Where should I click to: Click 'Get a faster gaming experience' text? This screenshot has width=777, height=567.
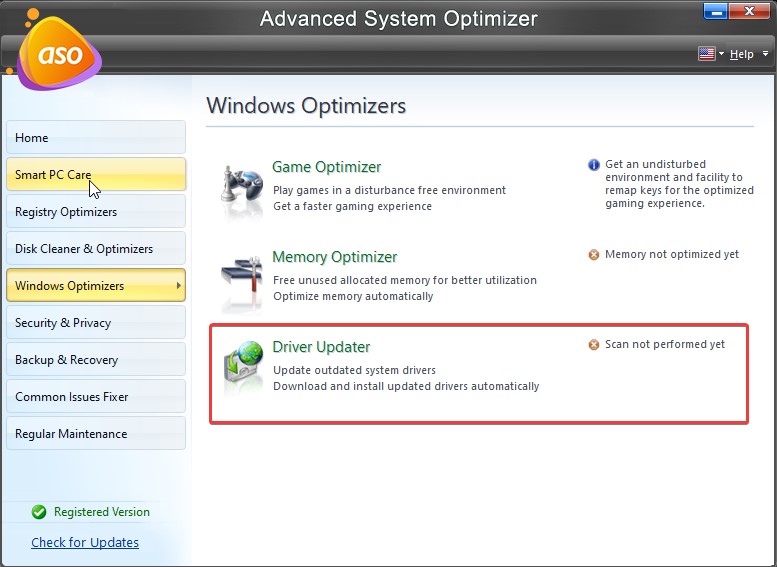pyautogui.click(x=352, y=206)
